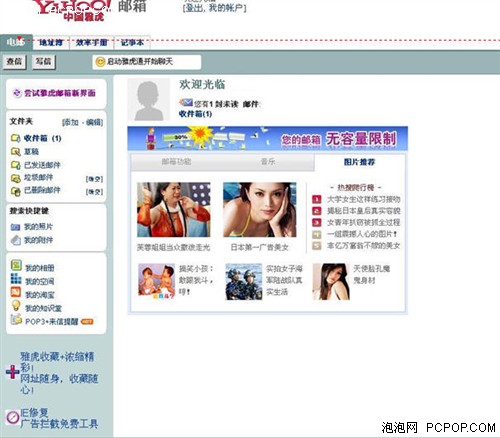Image resolution: width=500 pixels, height=438 pixels.
Task: Click the unlimited mailbox capacity banner
Action: 268,139
